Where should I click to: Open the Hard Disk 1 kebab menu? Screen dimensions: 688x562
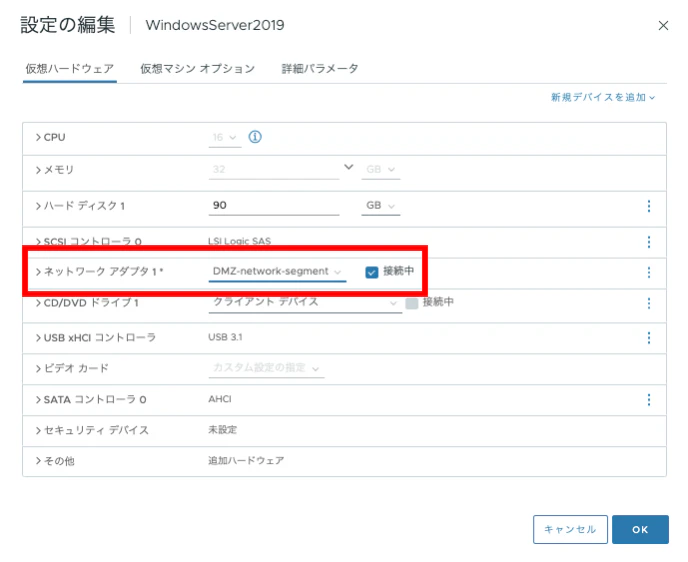tap(649, 206)
